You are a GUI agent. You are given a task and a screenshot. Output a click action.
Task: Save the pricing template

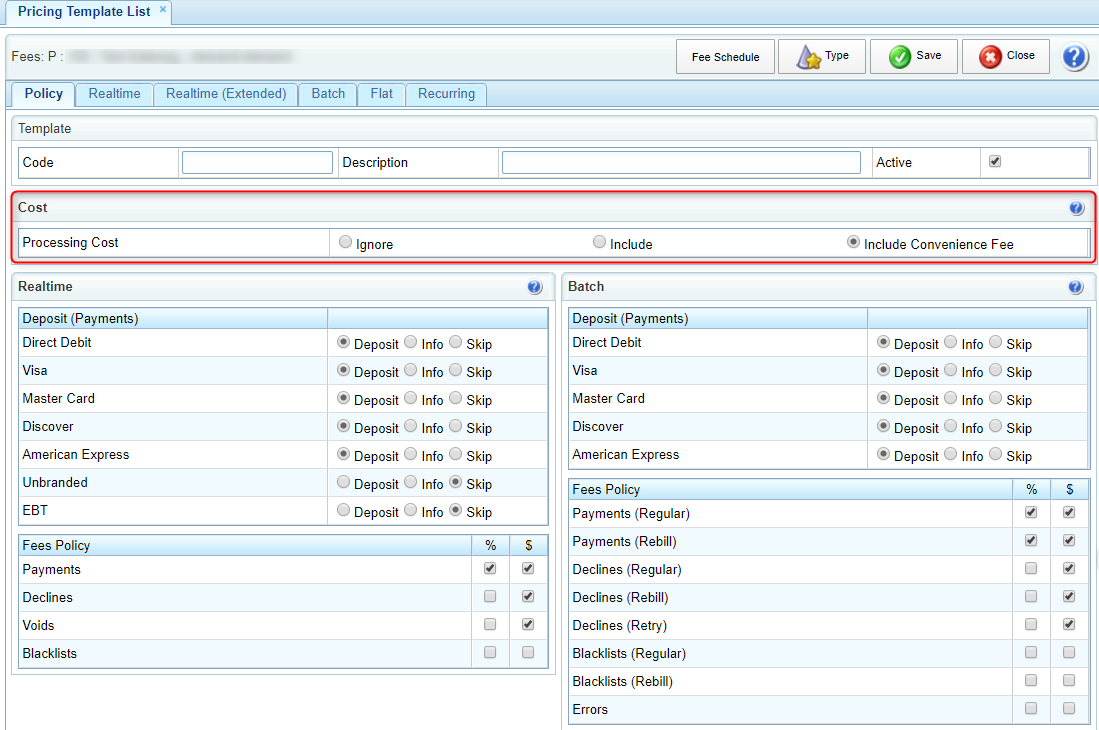point(913,57)
